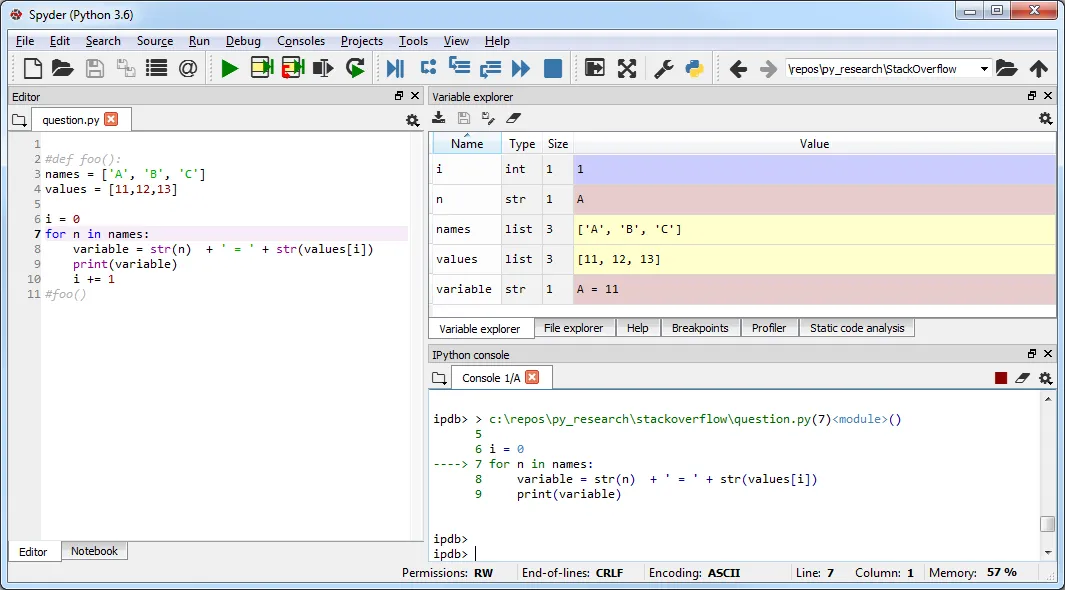Open Editor pane options gear menu
Screen dimensions: 1065x590
(x=412, y=120)
